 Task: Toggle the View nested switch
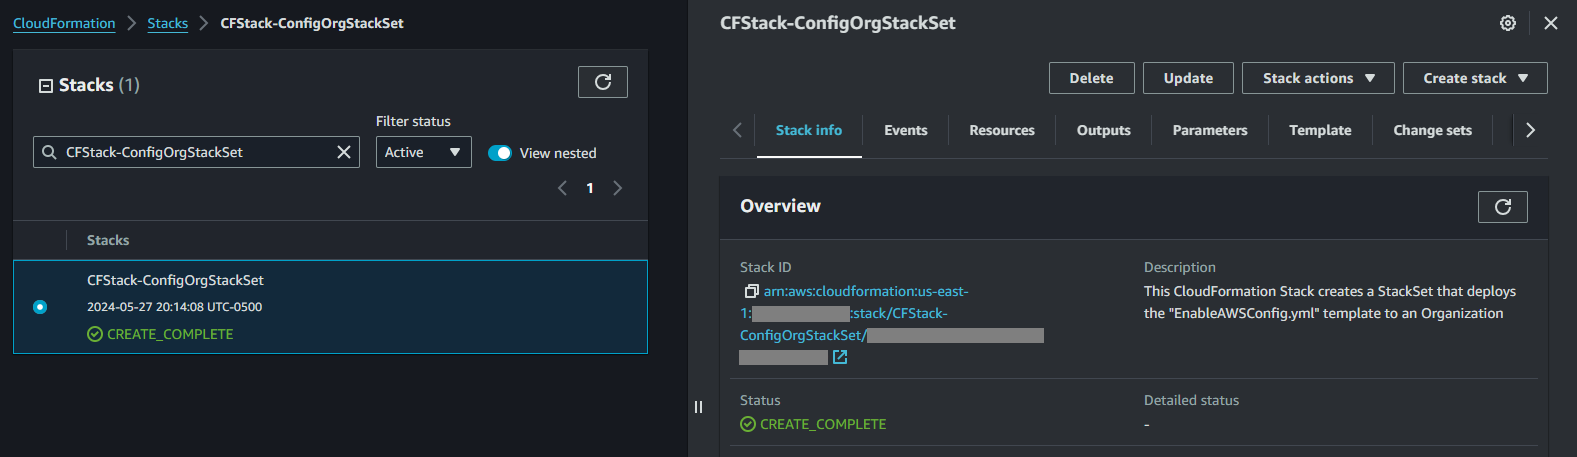click(500, 153)
